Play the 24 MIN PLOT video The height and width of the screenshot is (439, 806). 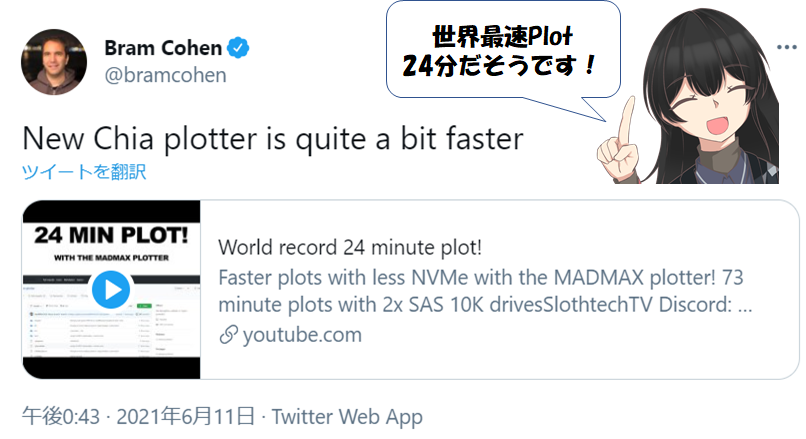click(111, 290)
